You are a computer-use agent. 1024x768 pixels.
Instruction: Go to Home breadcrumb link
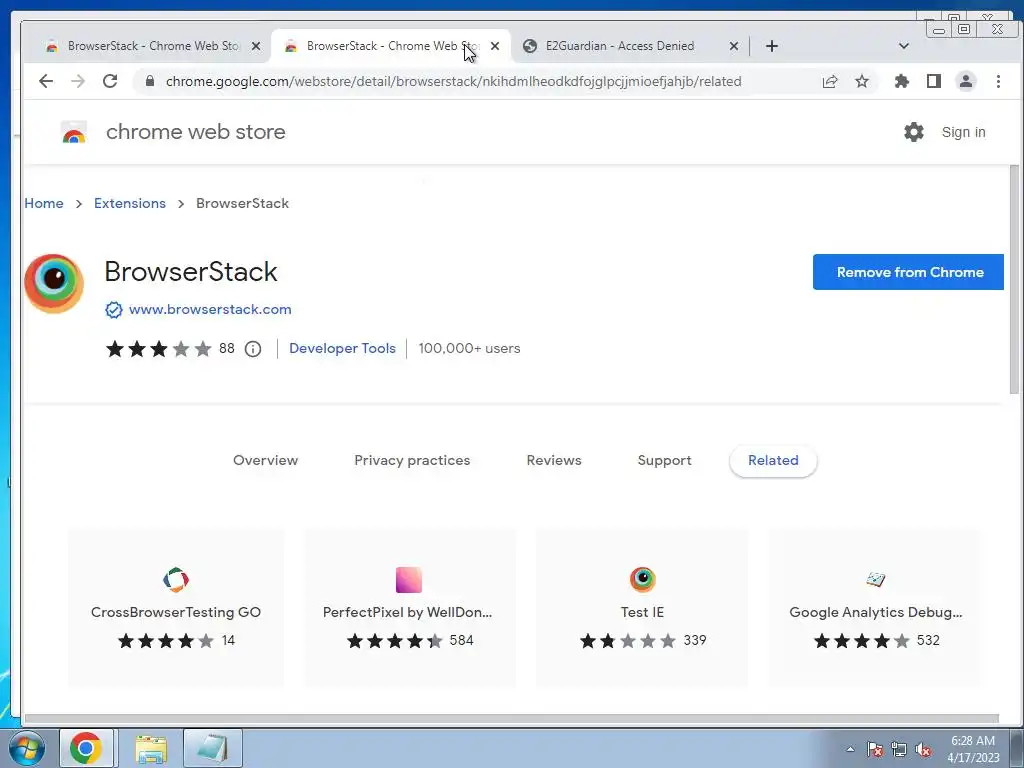[44, 203]
